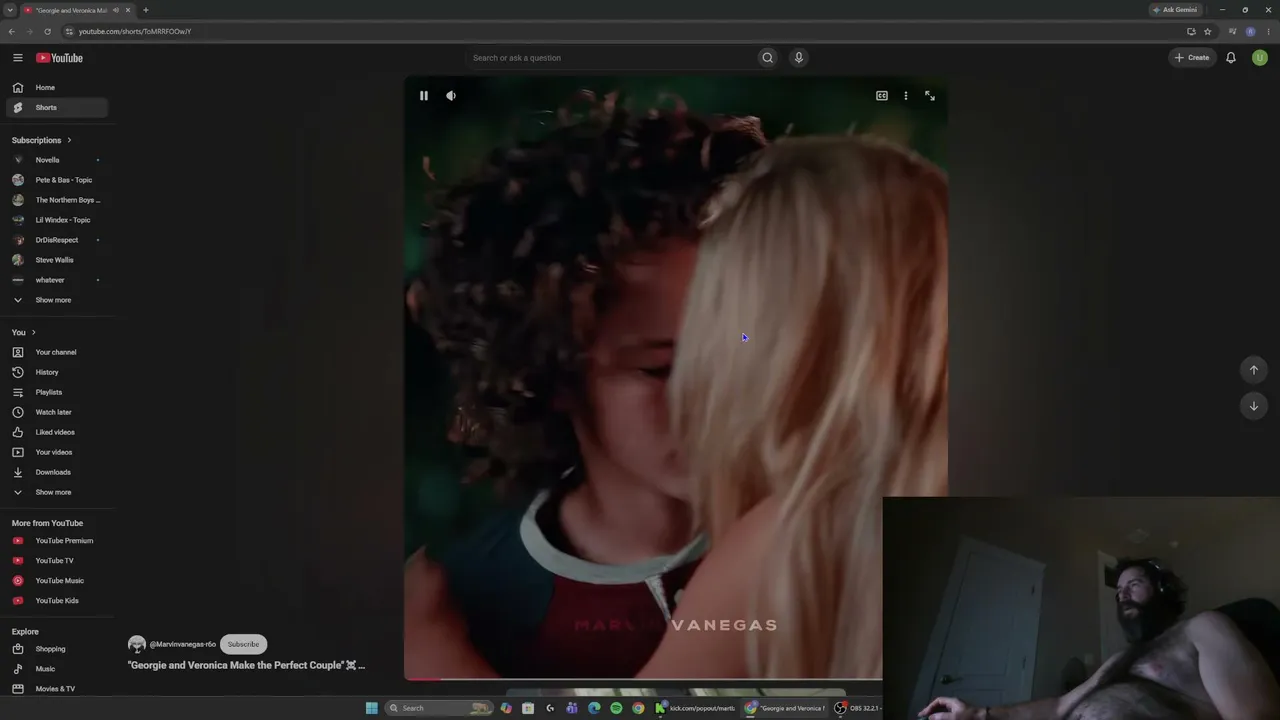Open Spotify from the taskbar
The height and width of the screenshot is (720, 1280).
(616, 708)
